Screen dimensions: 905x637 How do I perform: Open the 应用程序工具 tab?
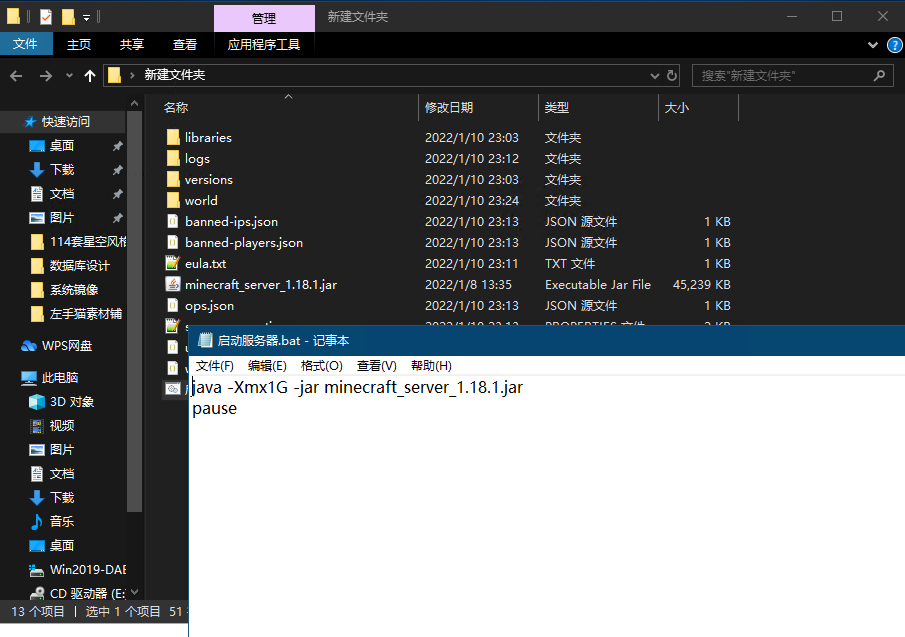(264, 44)
